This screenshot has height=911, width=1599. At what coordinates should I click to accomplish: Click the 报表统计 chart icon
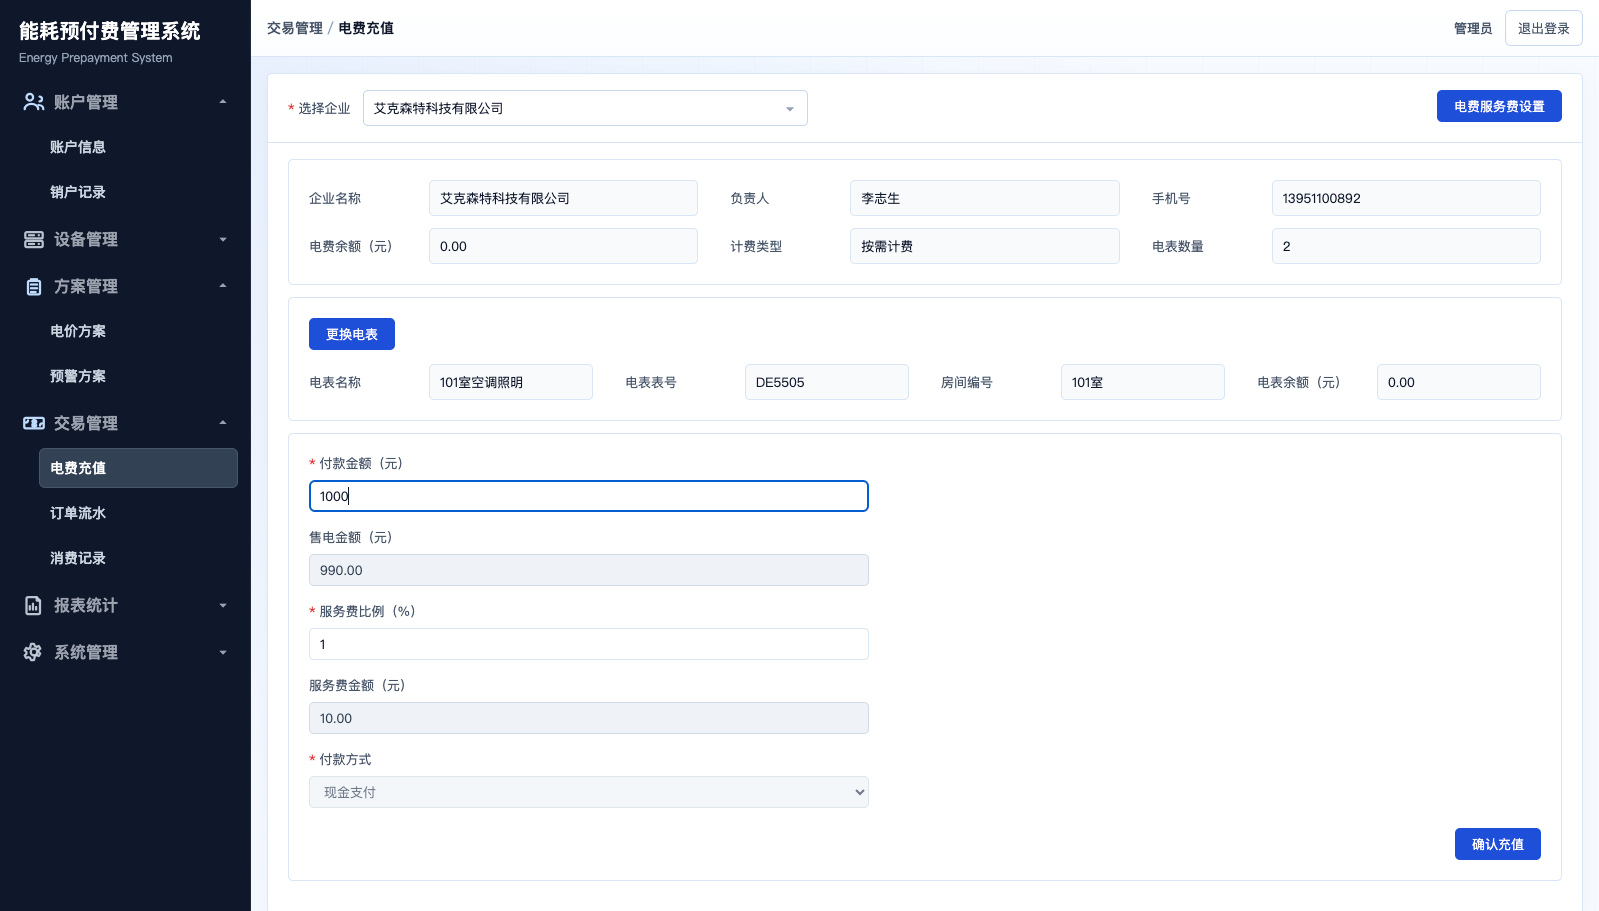coord(33,605)
